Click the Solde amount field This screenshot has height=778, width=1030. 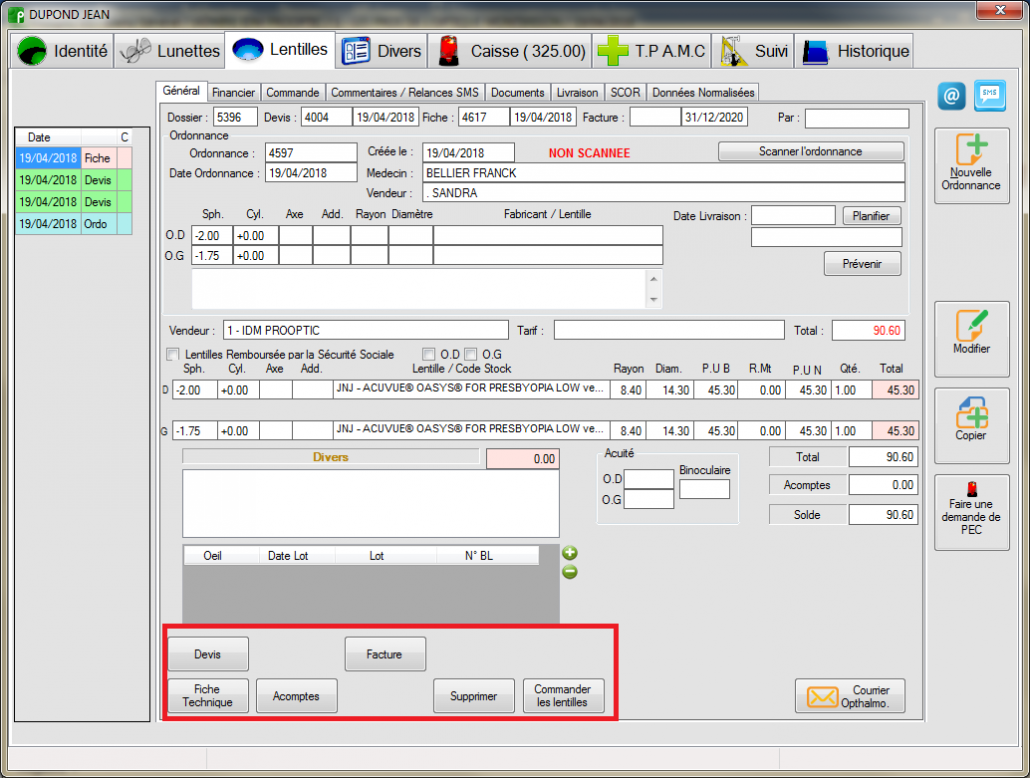[882, 515]
